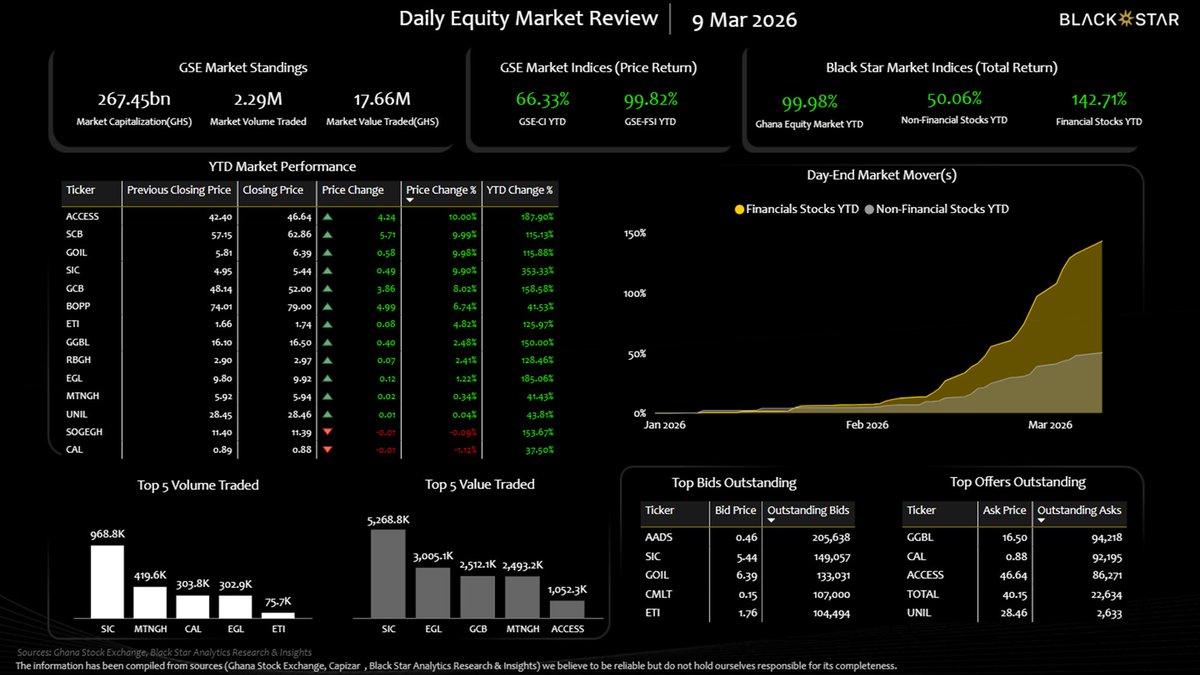Click the MTNGH bar in Top 5 Volume Traded

[x=150, y=602]
